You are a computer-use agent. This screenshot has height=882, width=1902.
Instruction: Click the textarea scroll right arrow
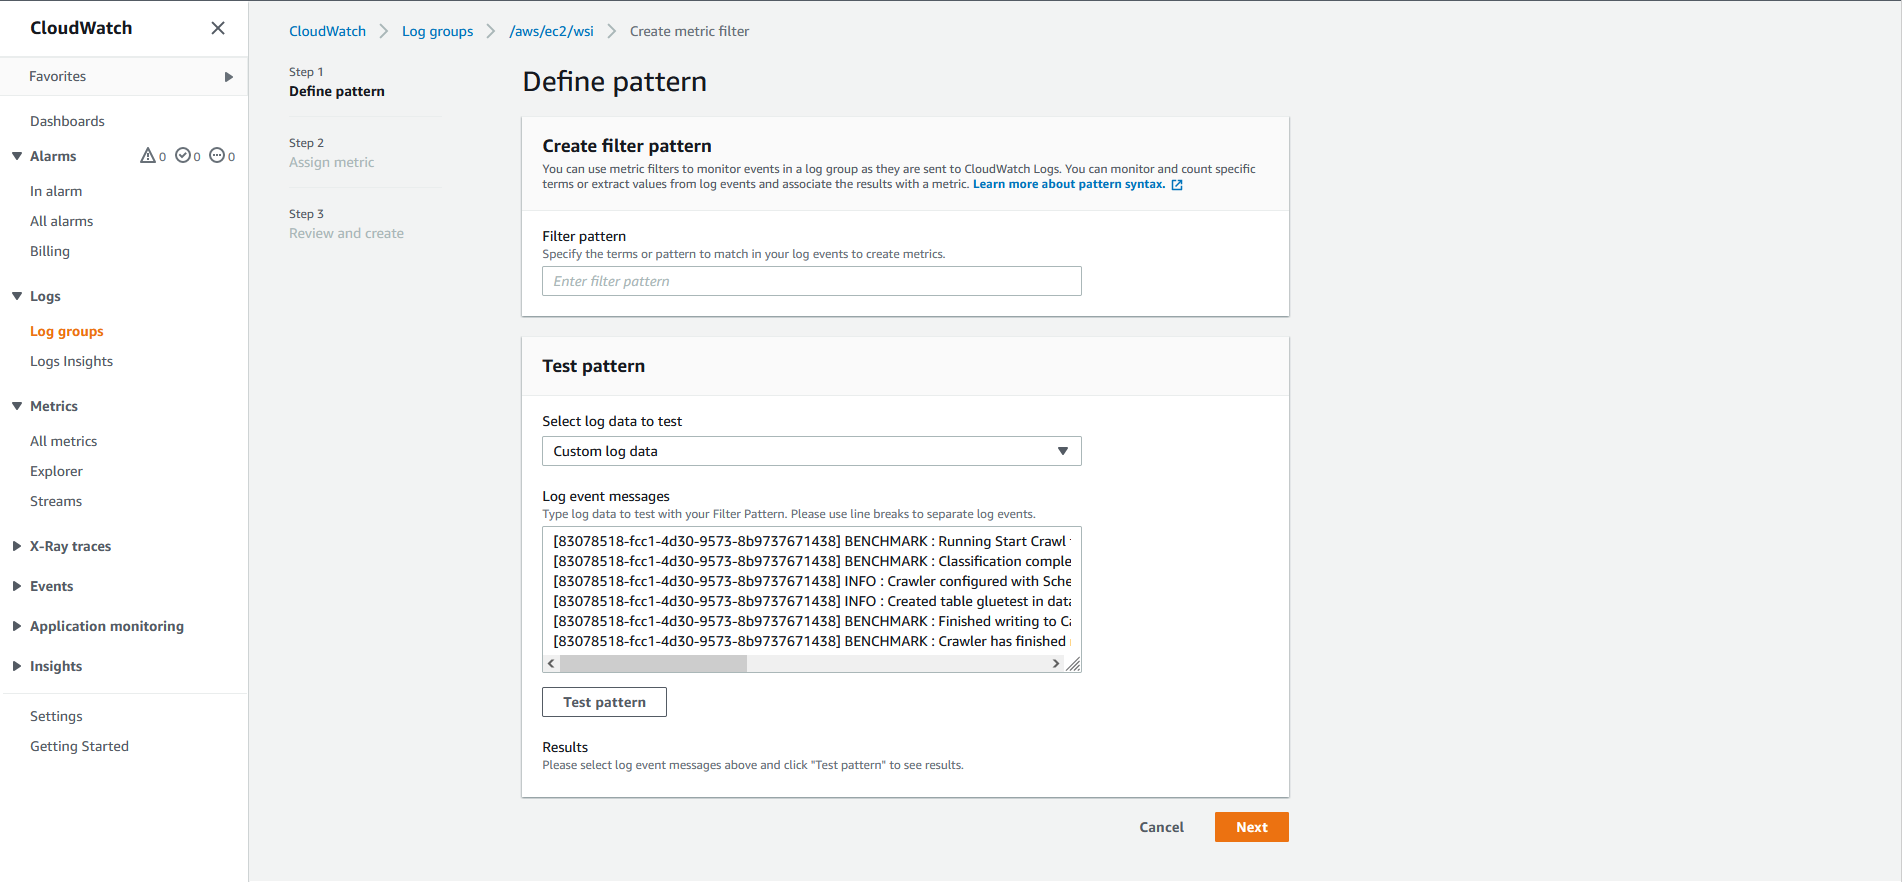pyautogui.click(x=1056, y=664)
